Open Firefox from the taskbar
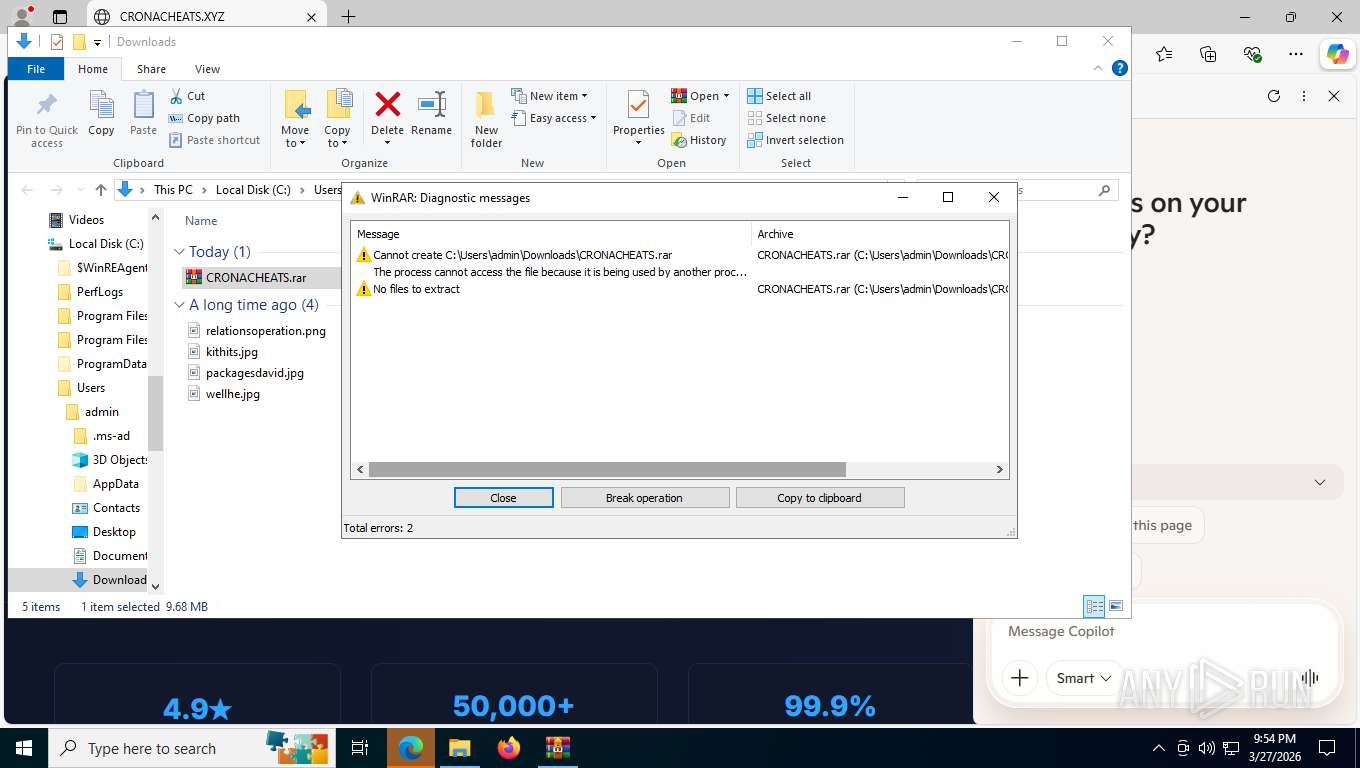This screenshot has height=768, width=1360. tap(509, 748)
